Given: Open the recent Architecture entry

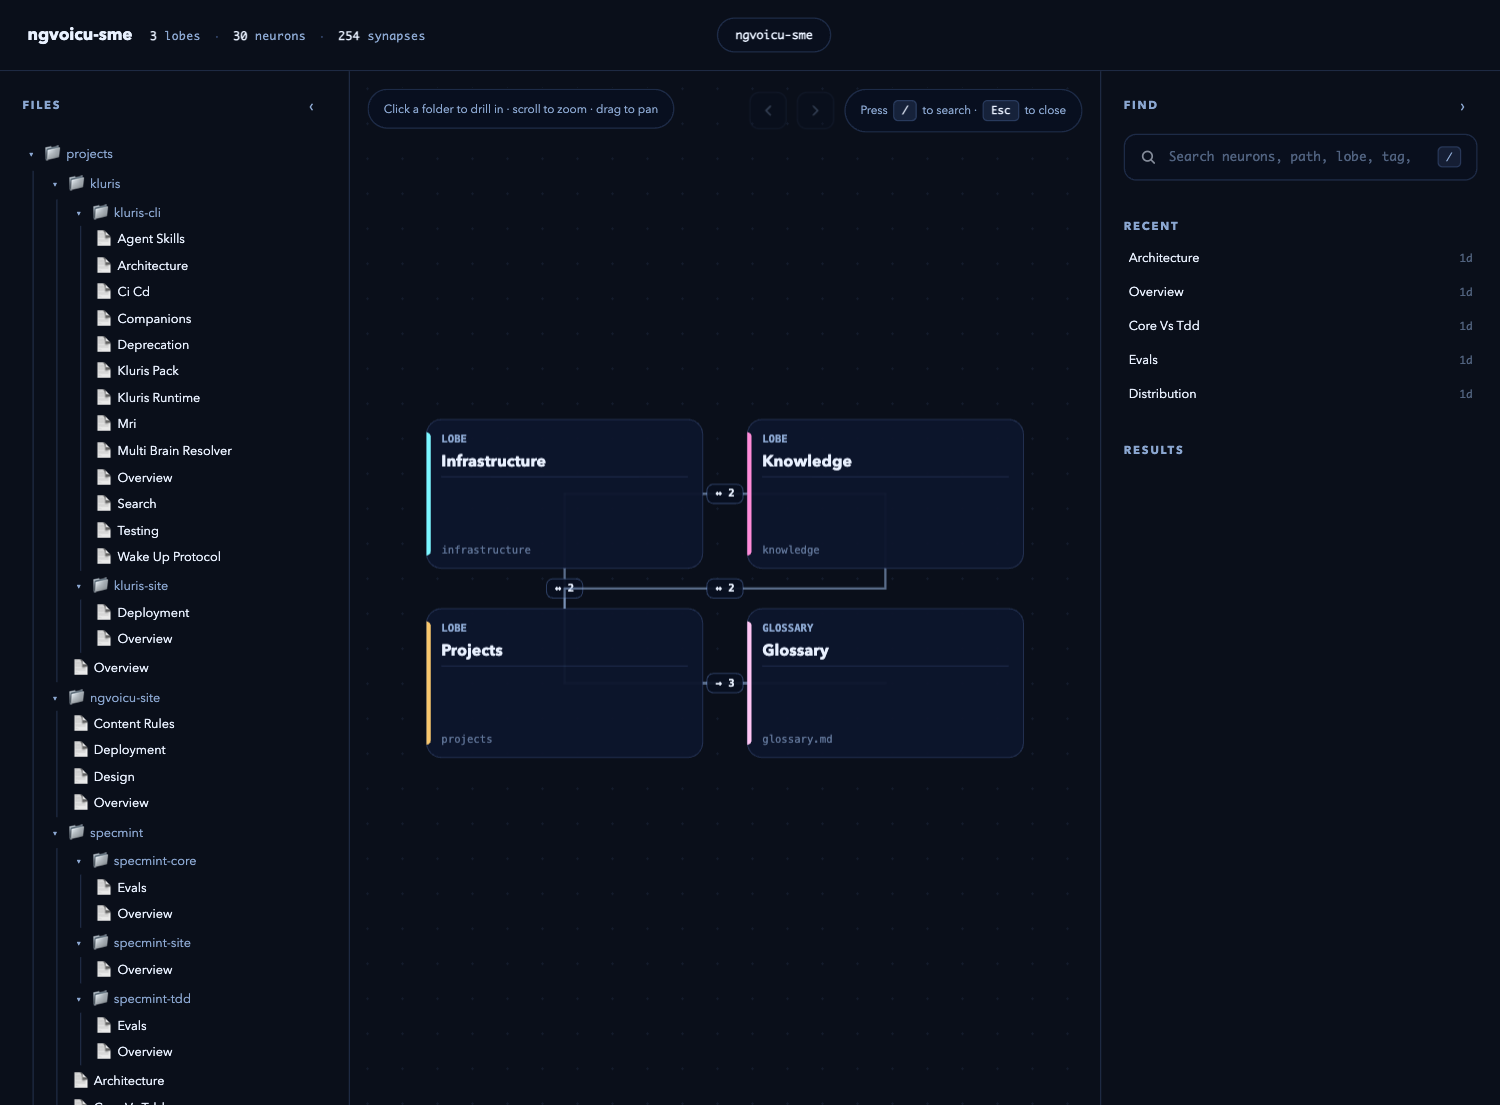Looking at the screenshot, I should tap(1300, 258).
